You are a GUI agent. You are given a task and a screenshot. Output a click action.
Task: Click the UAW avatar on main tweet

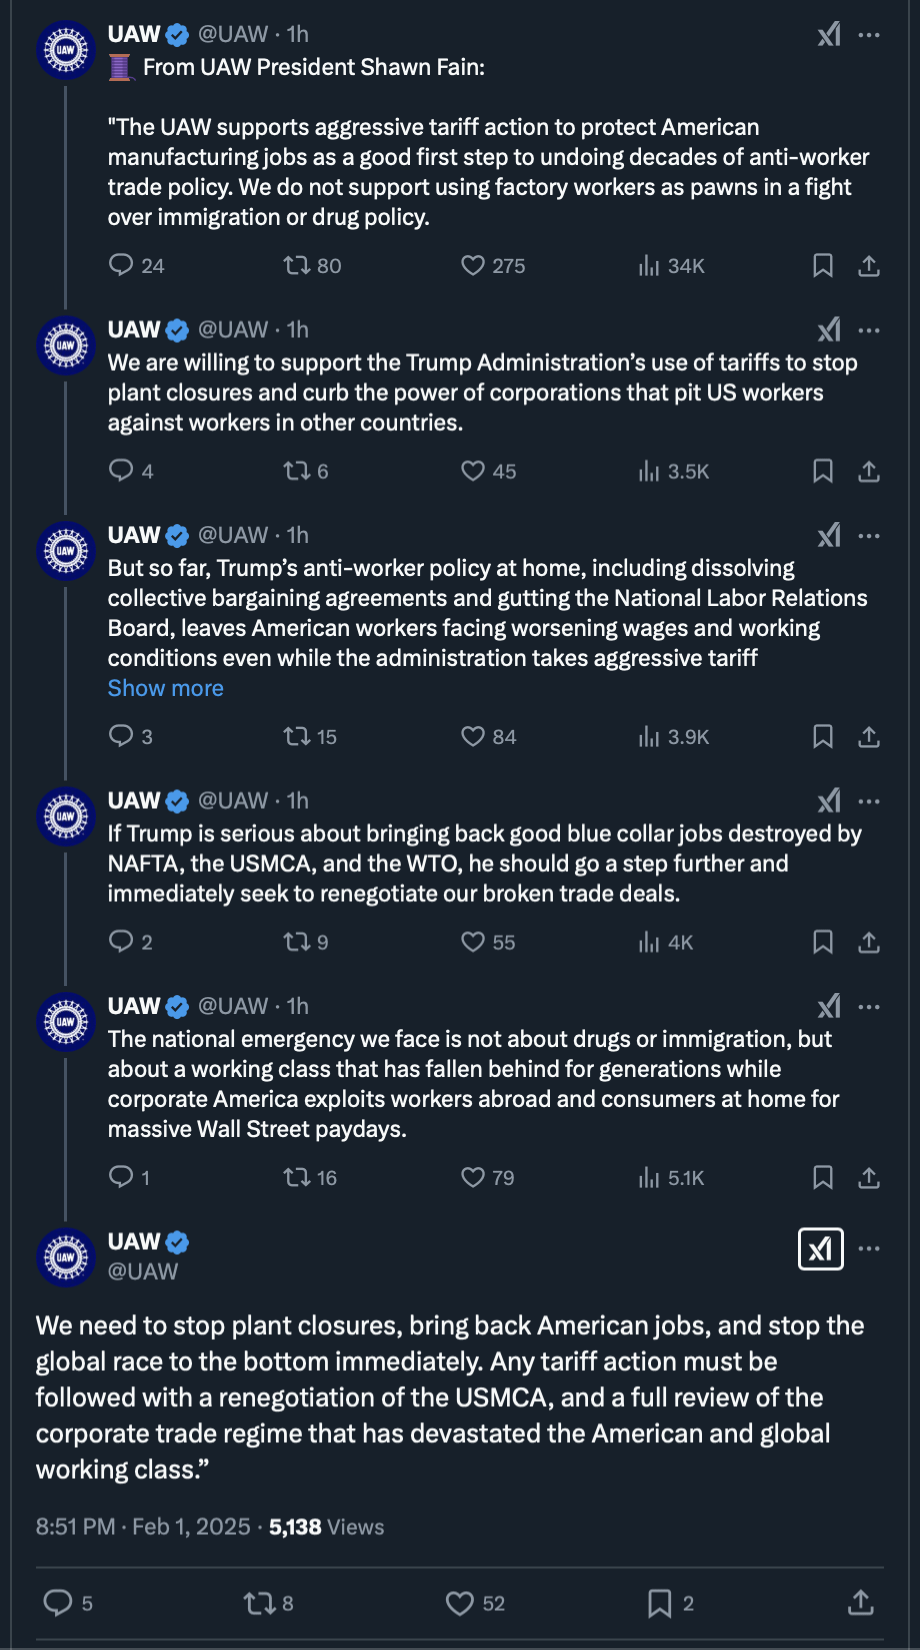(66, 1257)
